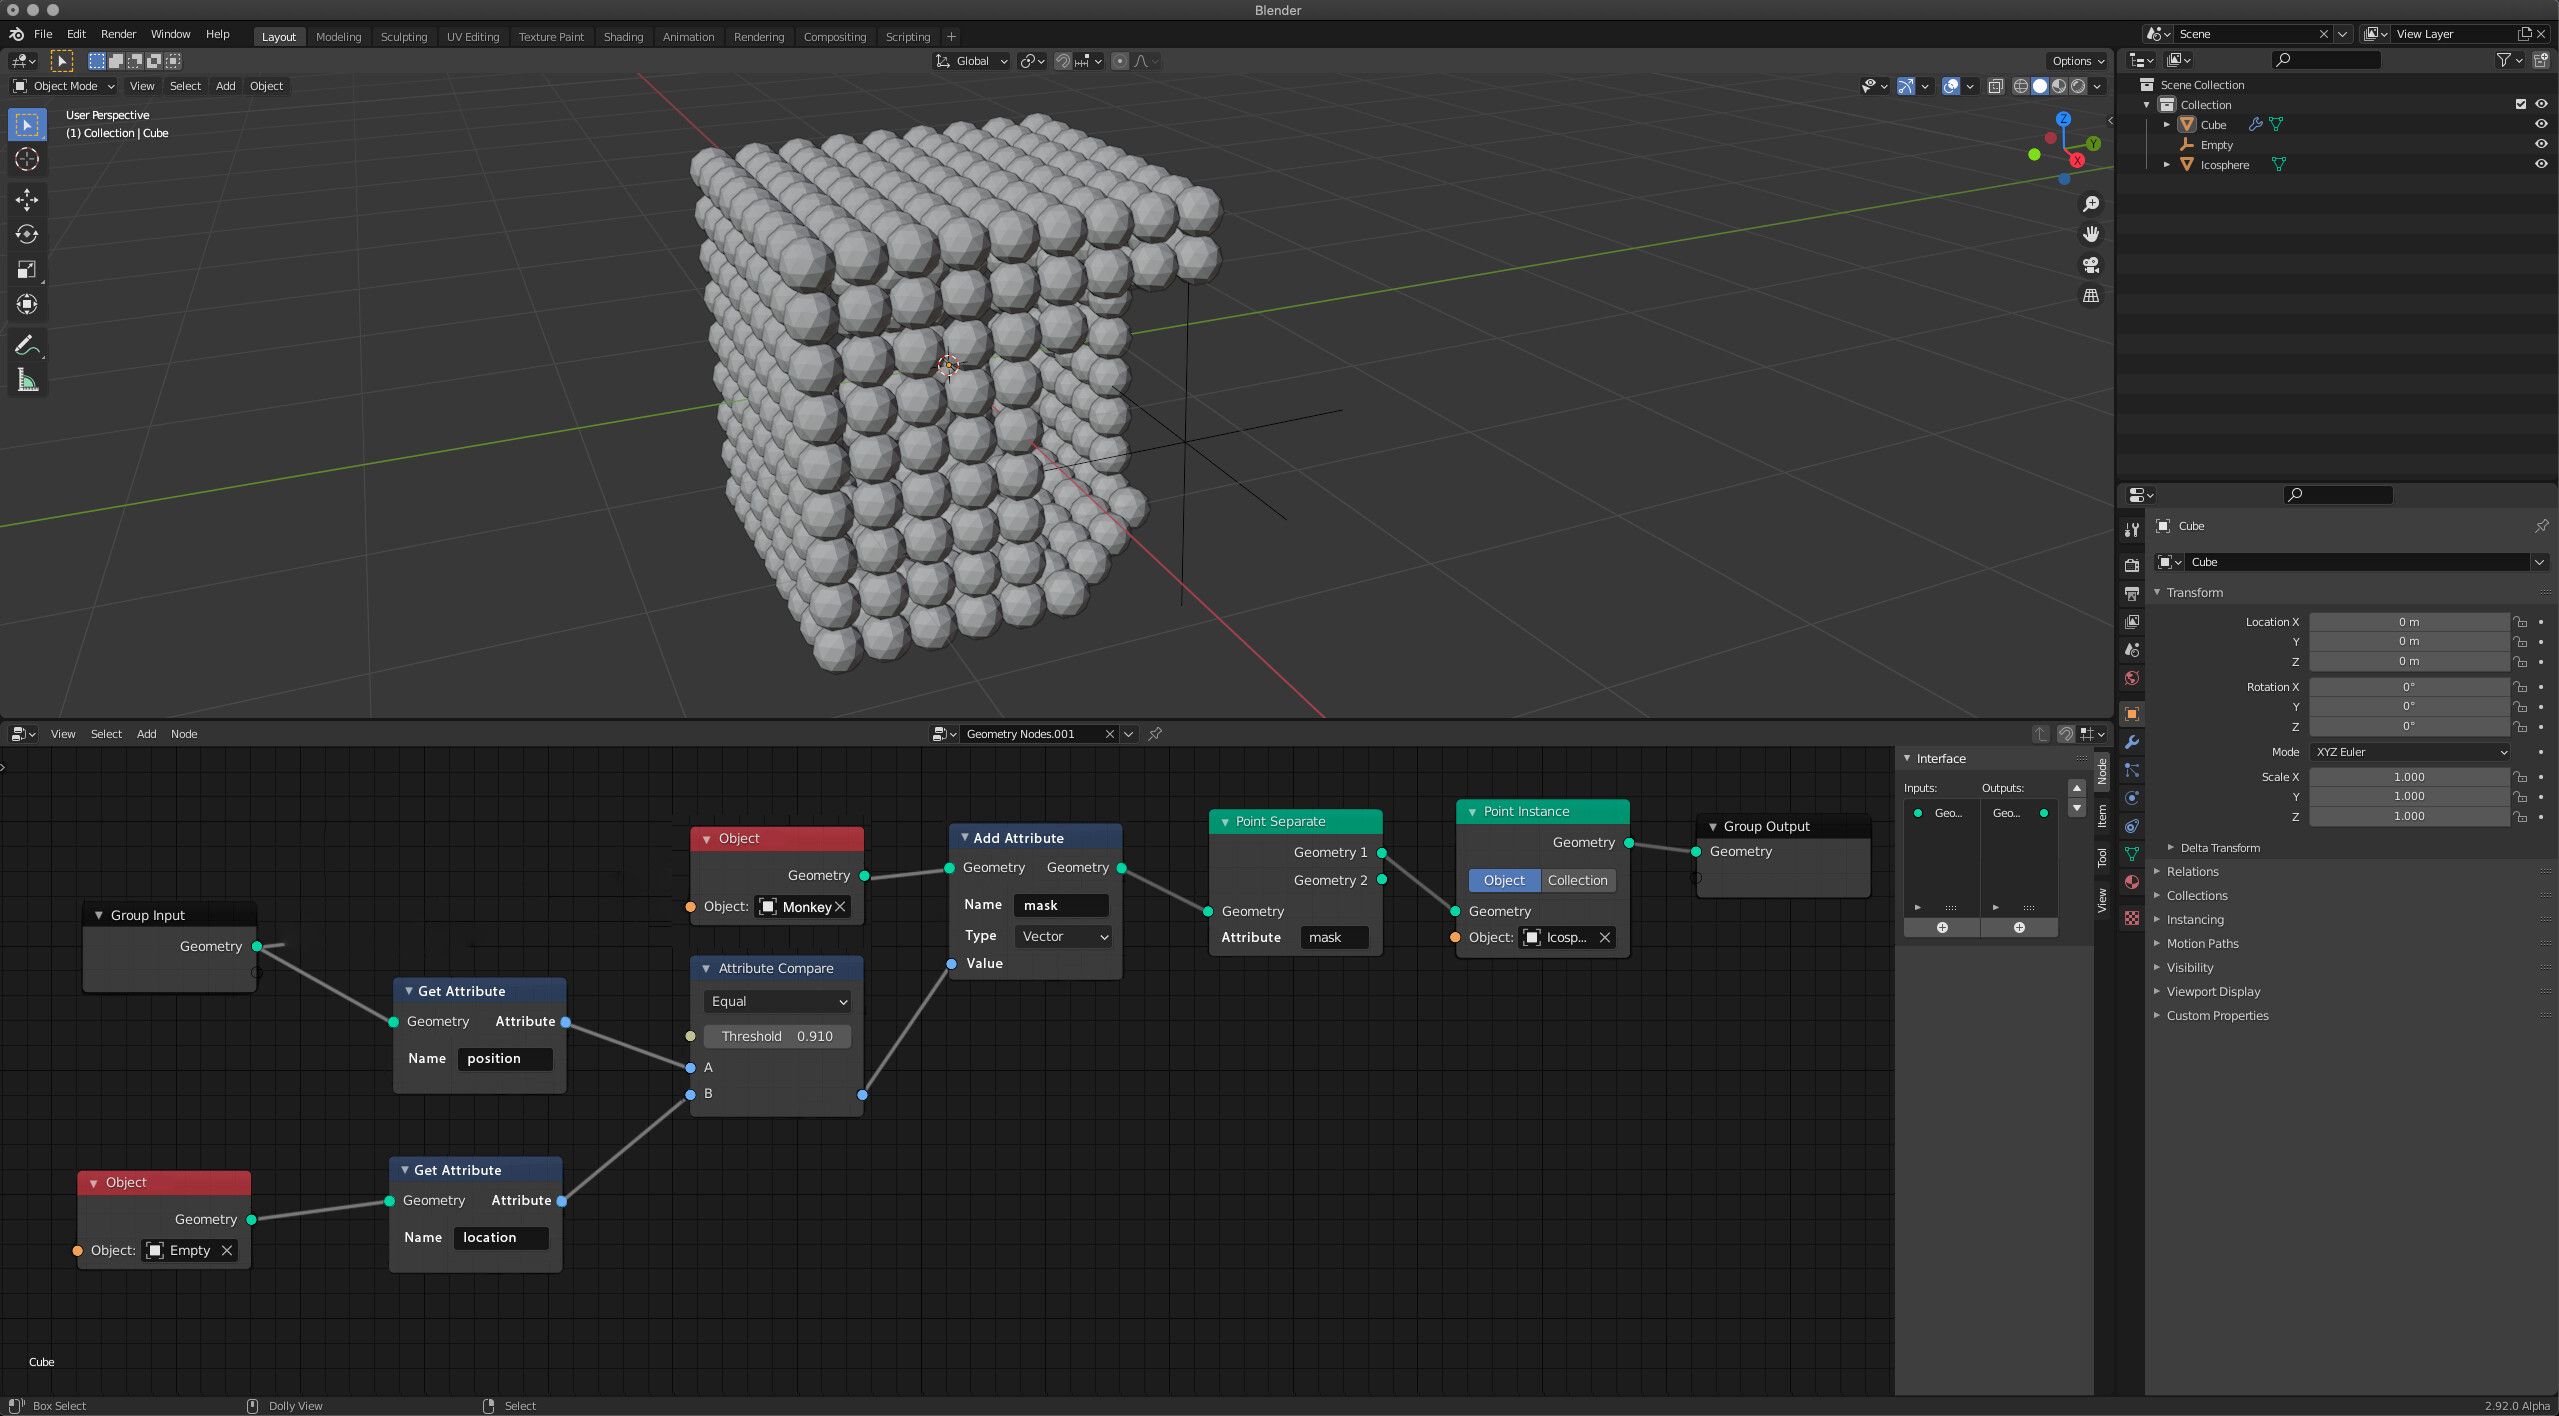This screenshot has height=1416, width=2559.
Task: Select the Measure tool
Action: tap(27, 380)
